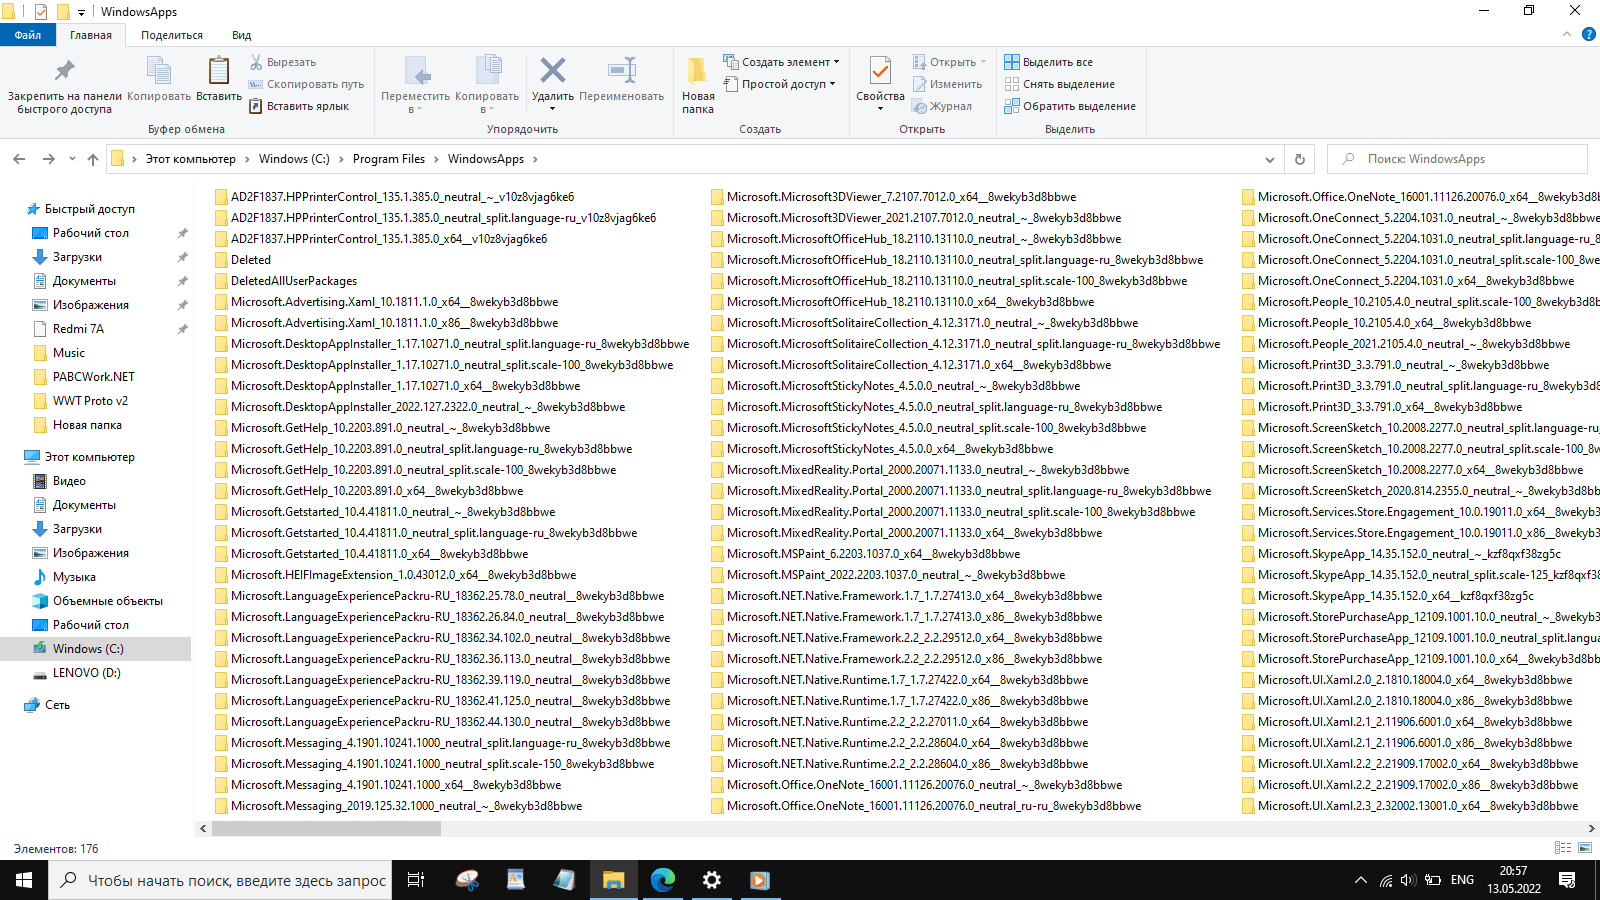The height and width of the screenshot is (900, 1600).
Task: Click the Rename icon
Action: coord(622,70)
